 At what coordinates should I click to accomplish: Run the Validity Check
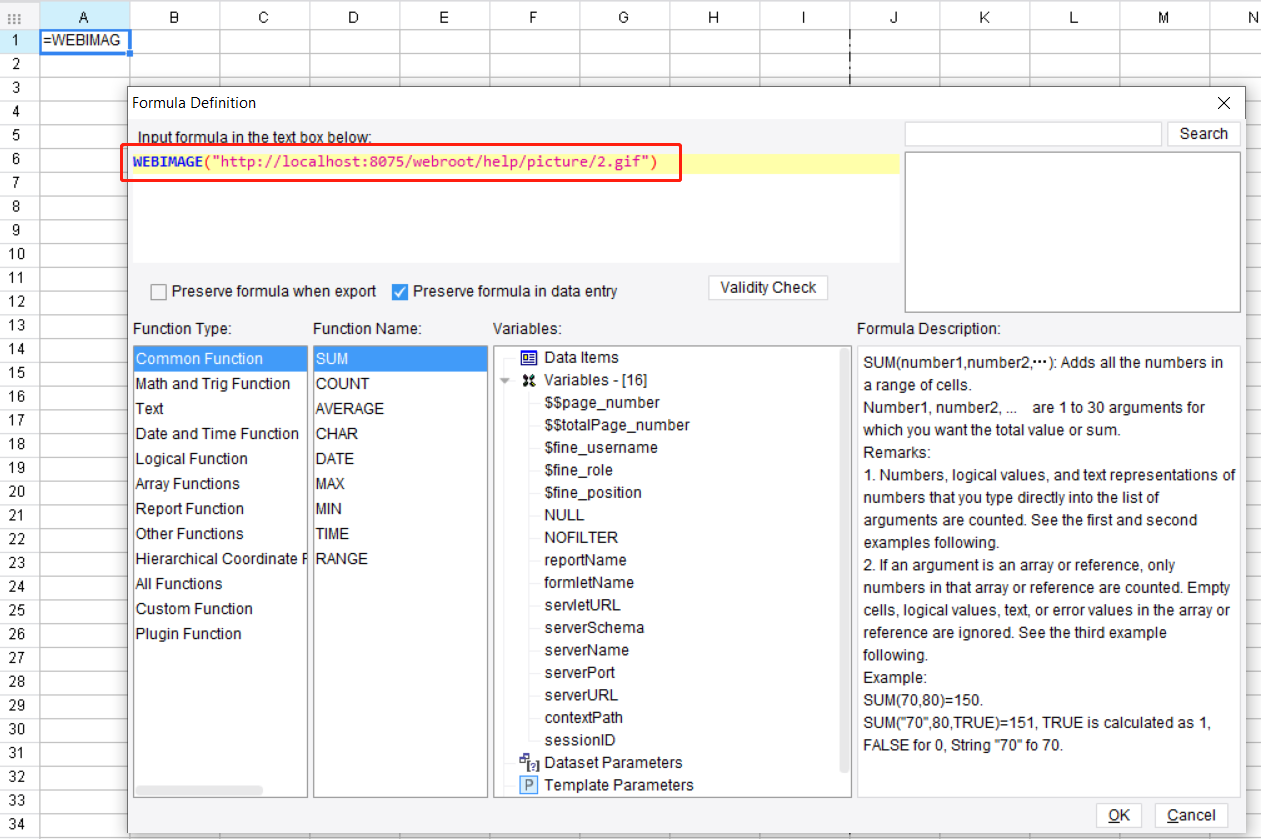(767, 287)
